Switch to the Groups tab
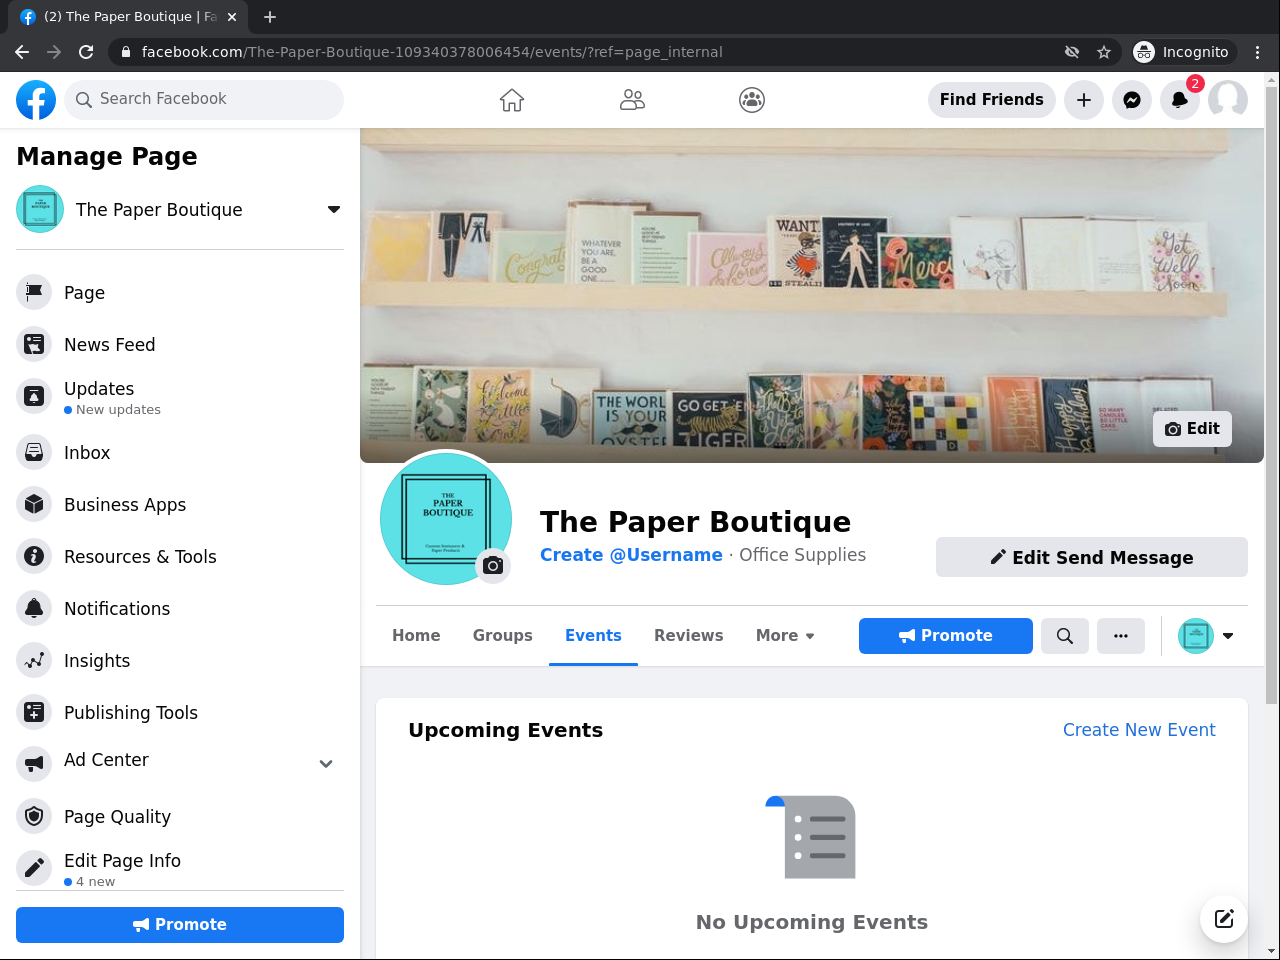 pyautogui.click(x=503, y=636)
